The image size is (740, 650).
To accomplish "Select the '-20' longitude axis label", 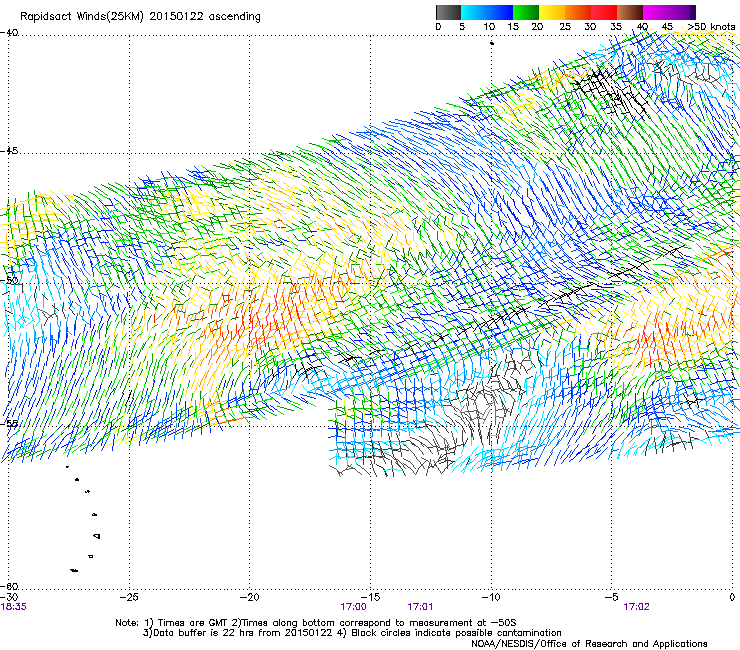I will tap(250, 597).
